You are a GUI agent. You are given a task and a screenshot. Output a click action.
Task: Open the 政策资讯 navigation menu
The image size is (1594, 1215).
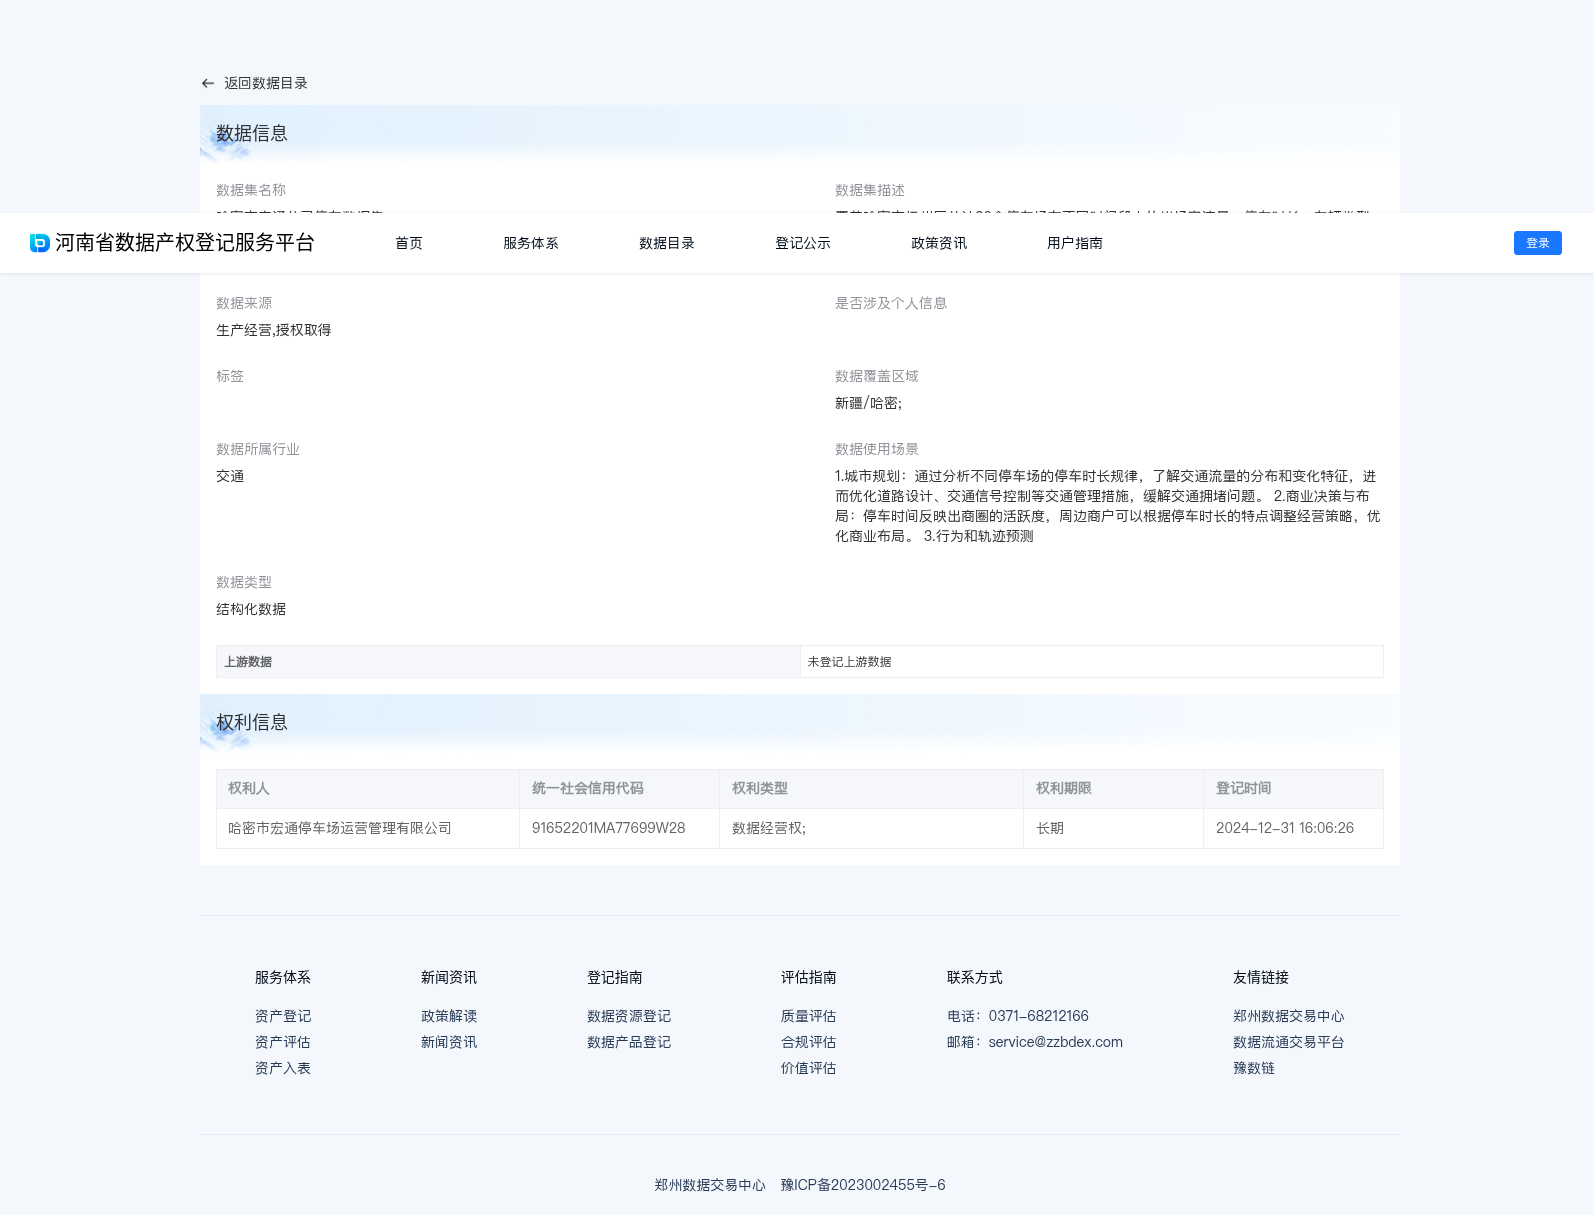tap(939, 243)
